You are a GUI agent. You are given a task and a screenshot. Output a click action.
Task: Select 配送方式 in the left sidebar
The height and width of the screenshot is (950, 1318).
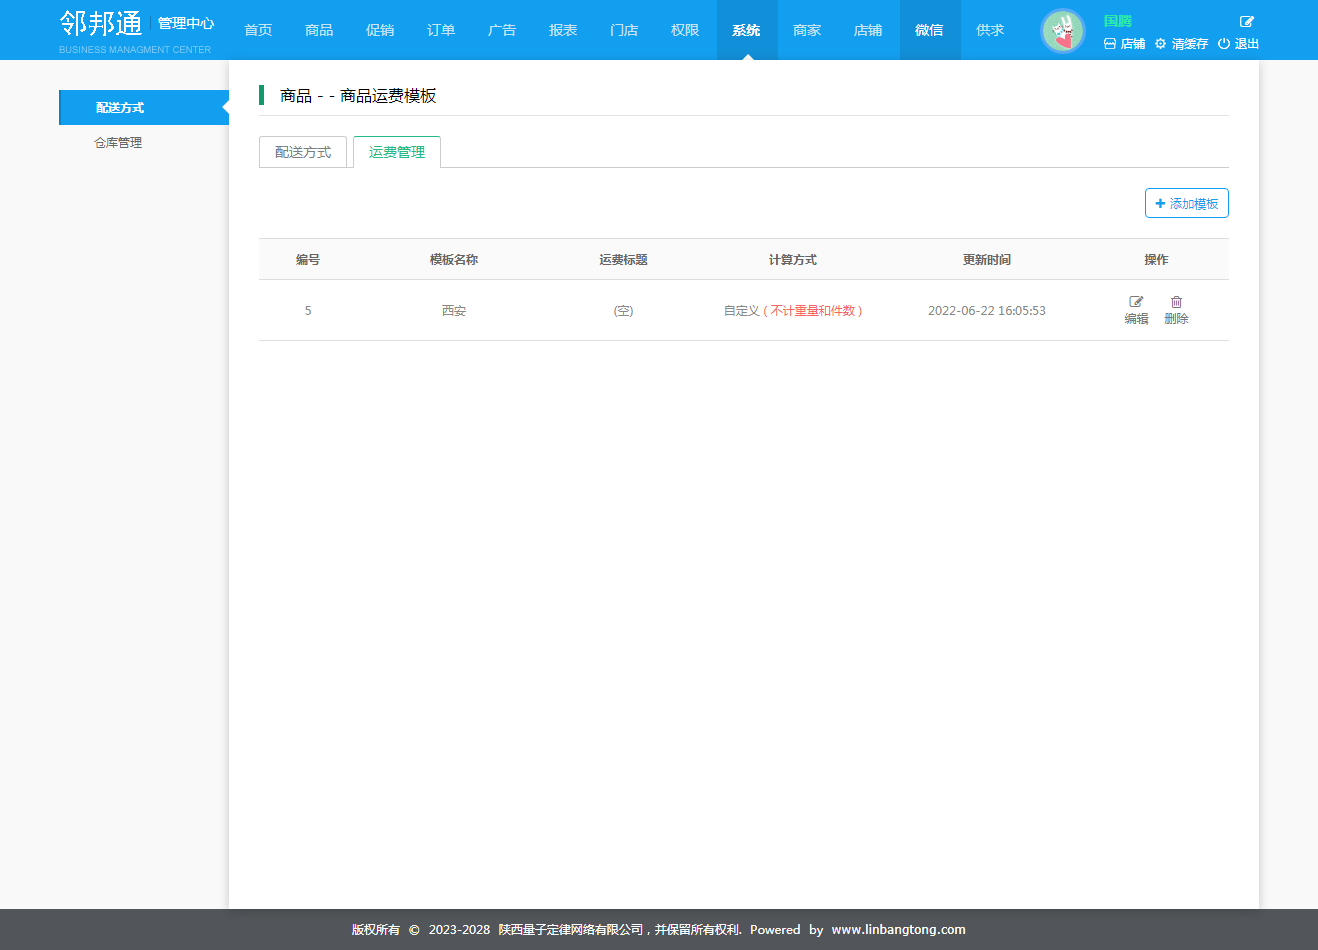click(x=120, y=108)
